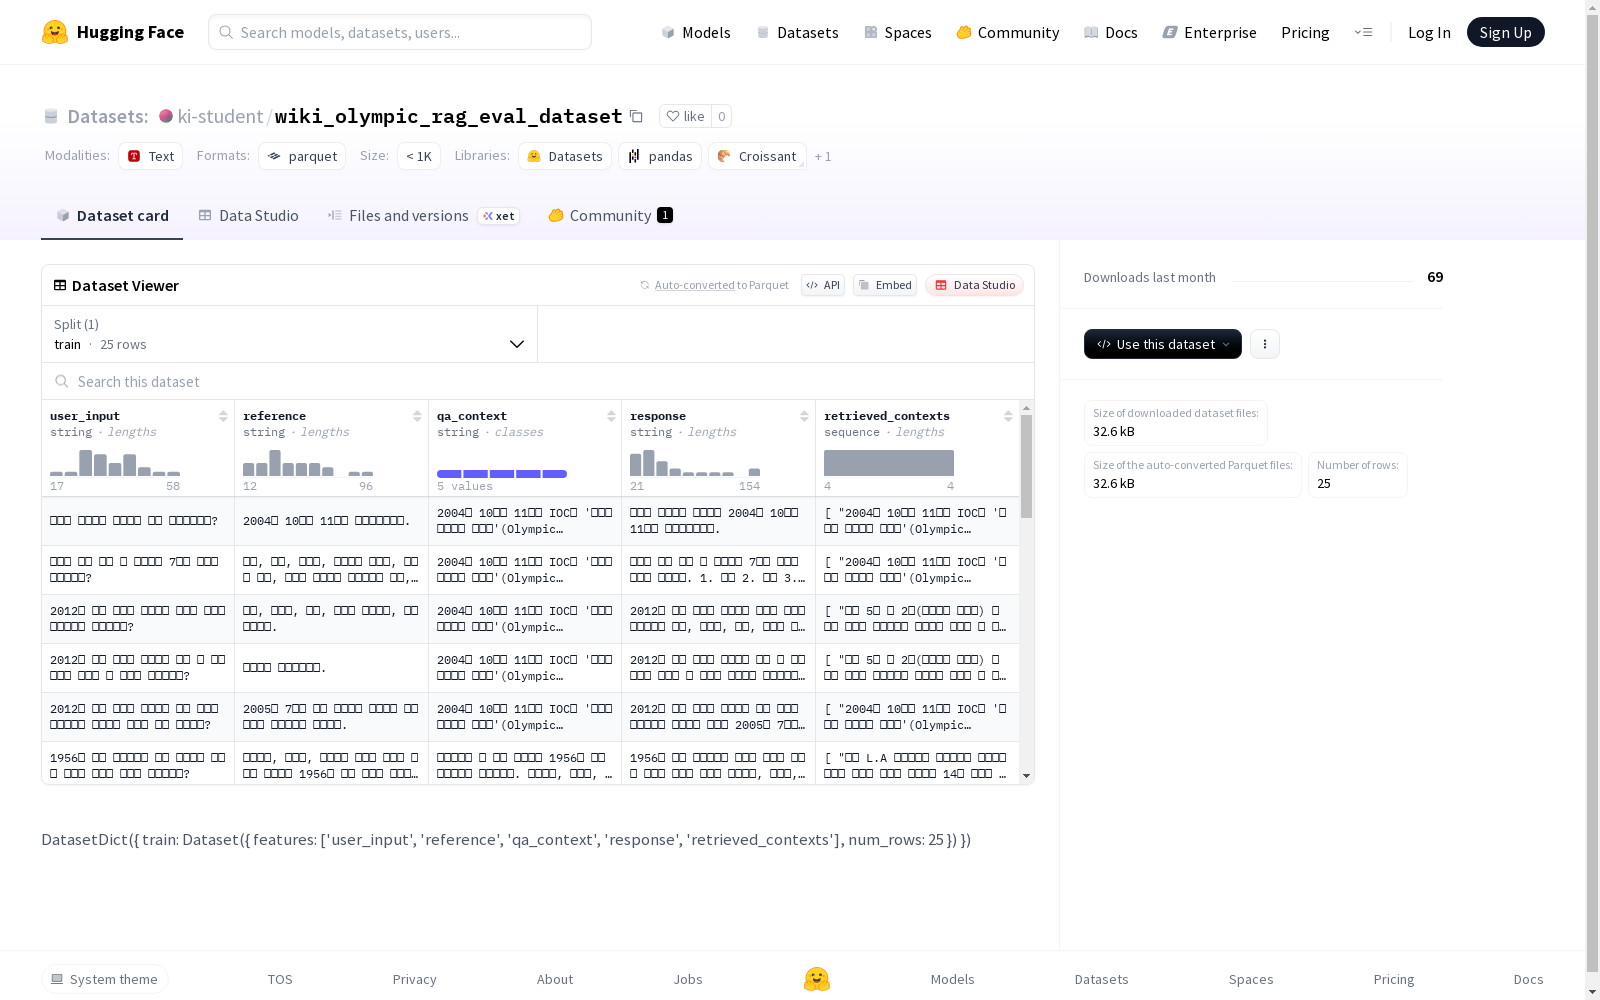The width and height of the screenshot is (1600, 1000).
Task: Open Docs in top navigation
Action: (x=1110, y=32)
